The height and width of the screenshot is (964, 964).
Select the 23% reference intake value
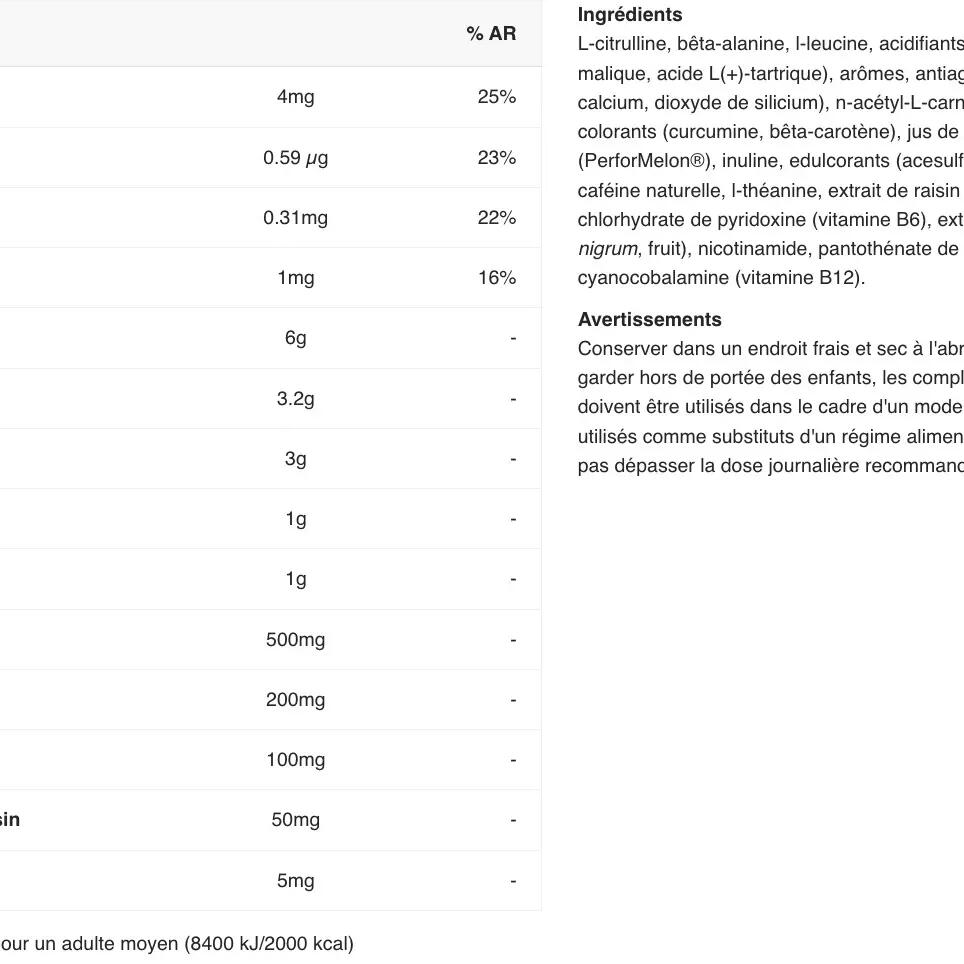(x=496, y=158)
